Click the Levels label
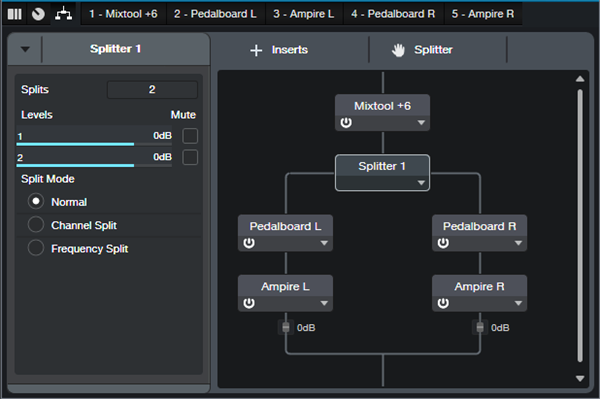The height and width of the screenshot is (399, 600). click(x=37, y=115)
